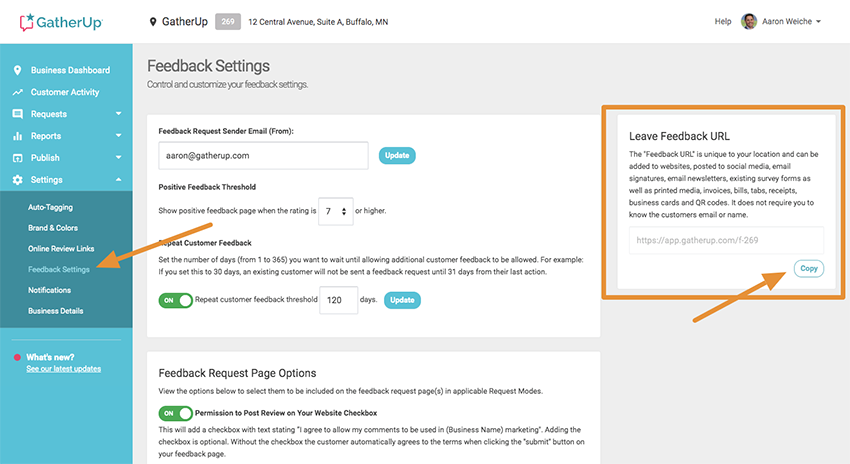Open Brand & Colors settings page

tap(53, 228)
